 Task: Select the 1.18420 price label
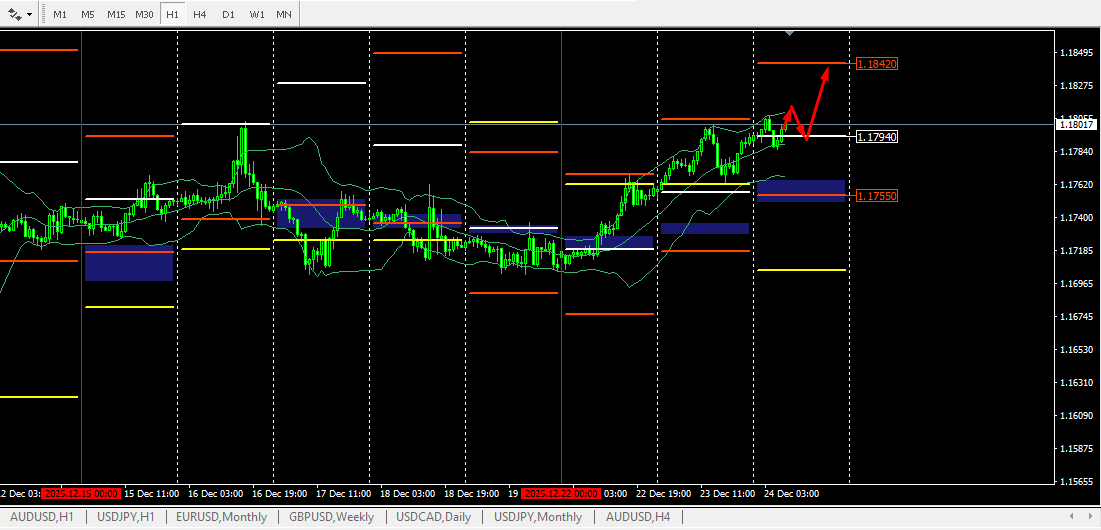877,64
